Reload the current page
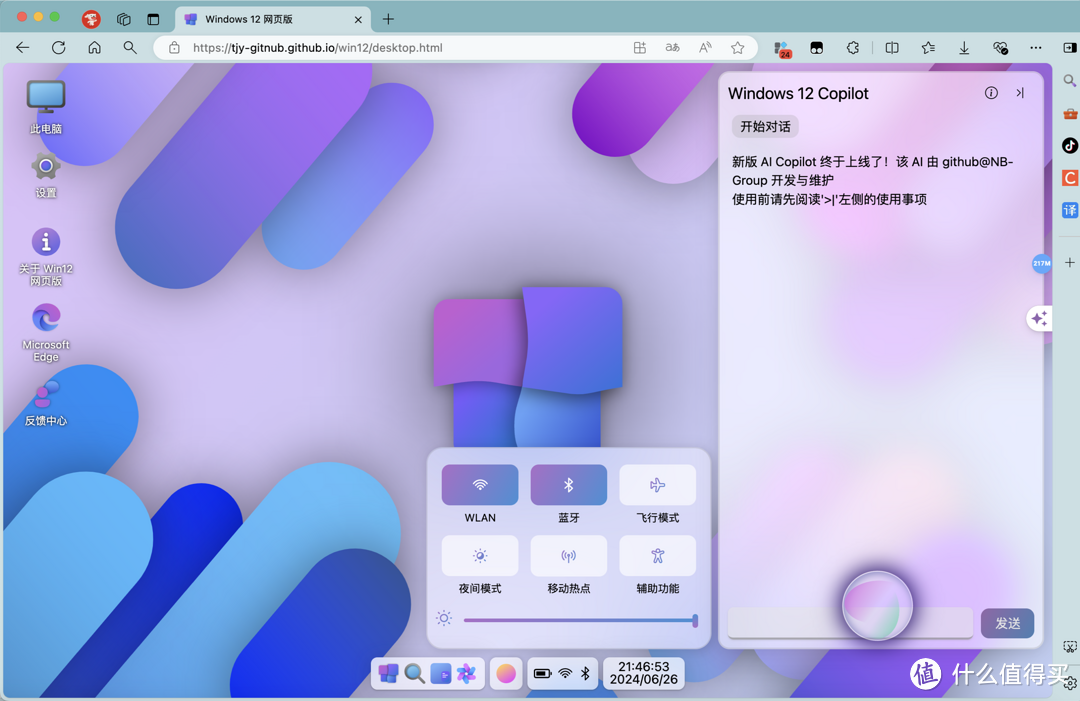Screen dimensions: 1080x701 click(59, 48)
